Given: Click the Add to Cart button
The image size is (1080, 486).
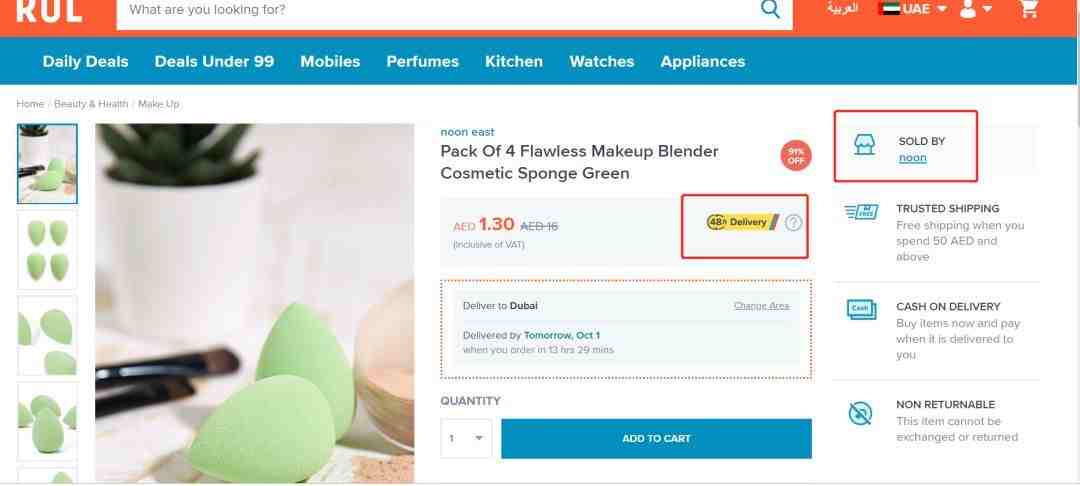Looking at the screenshot, I should click(x=656, y=439).
